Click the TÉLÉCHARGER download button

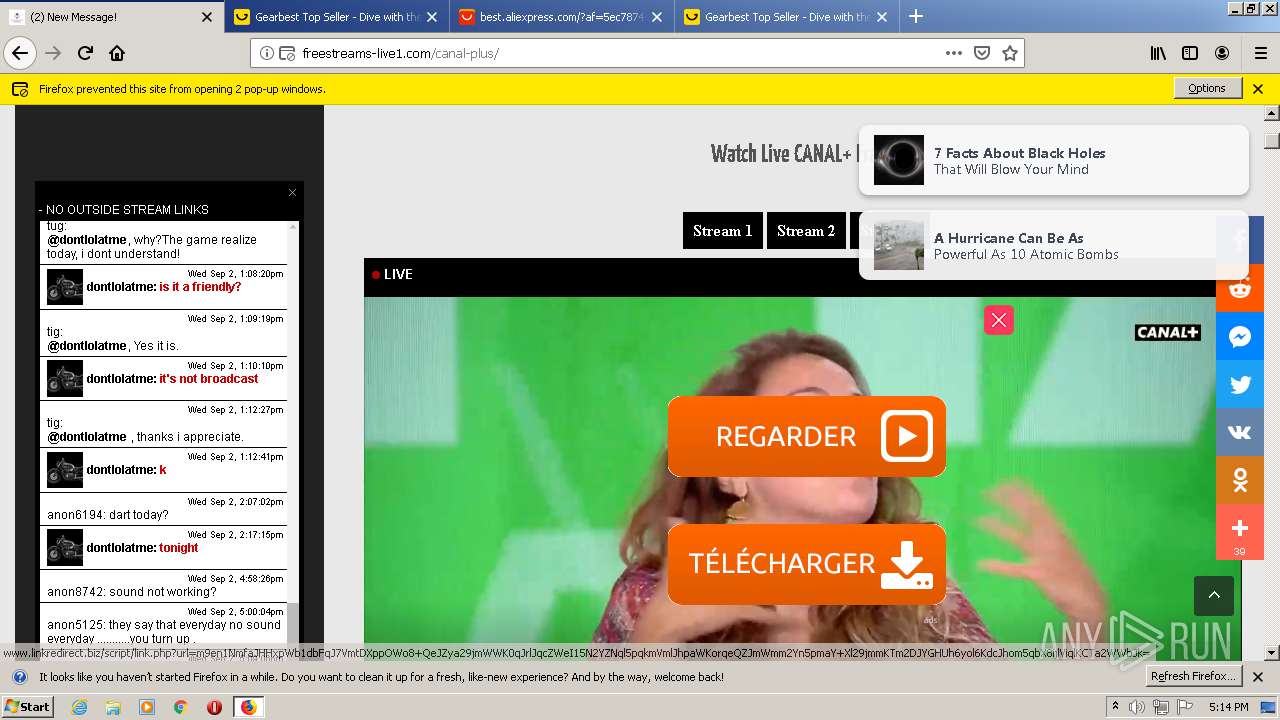[x=807, y=564]
